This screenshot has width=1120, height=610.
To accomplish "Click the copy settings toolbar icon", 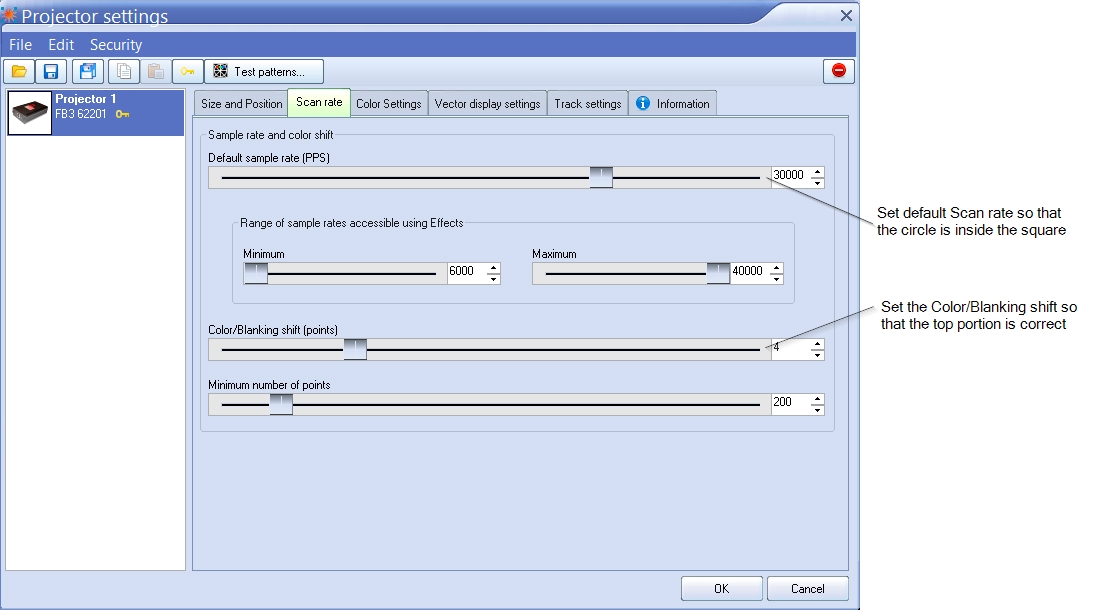I will 123,71.
